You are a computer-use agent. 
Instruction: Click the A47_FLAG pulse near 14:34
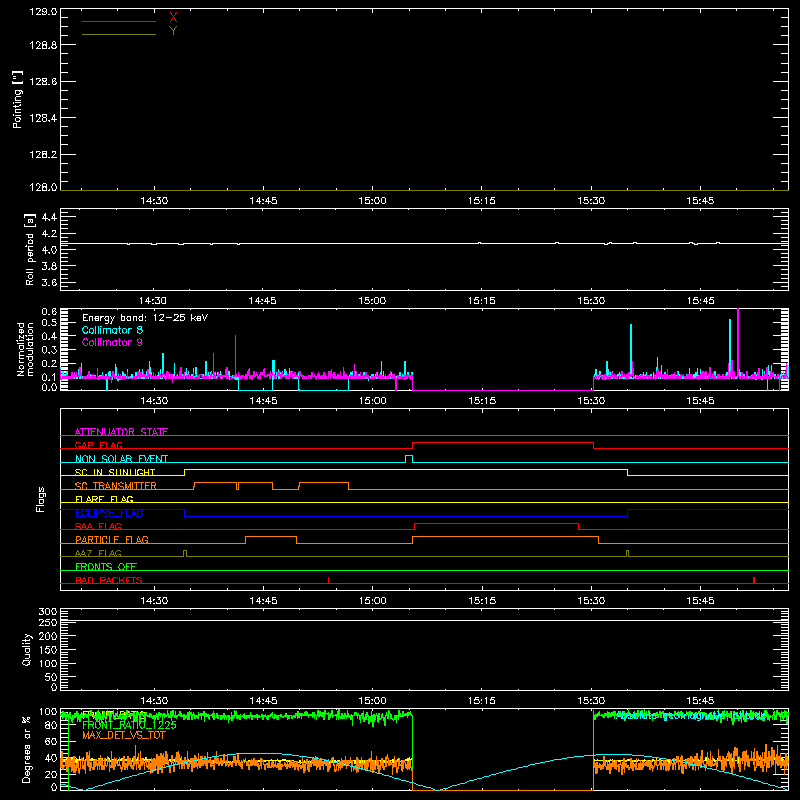pos(185,554)
